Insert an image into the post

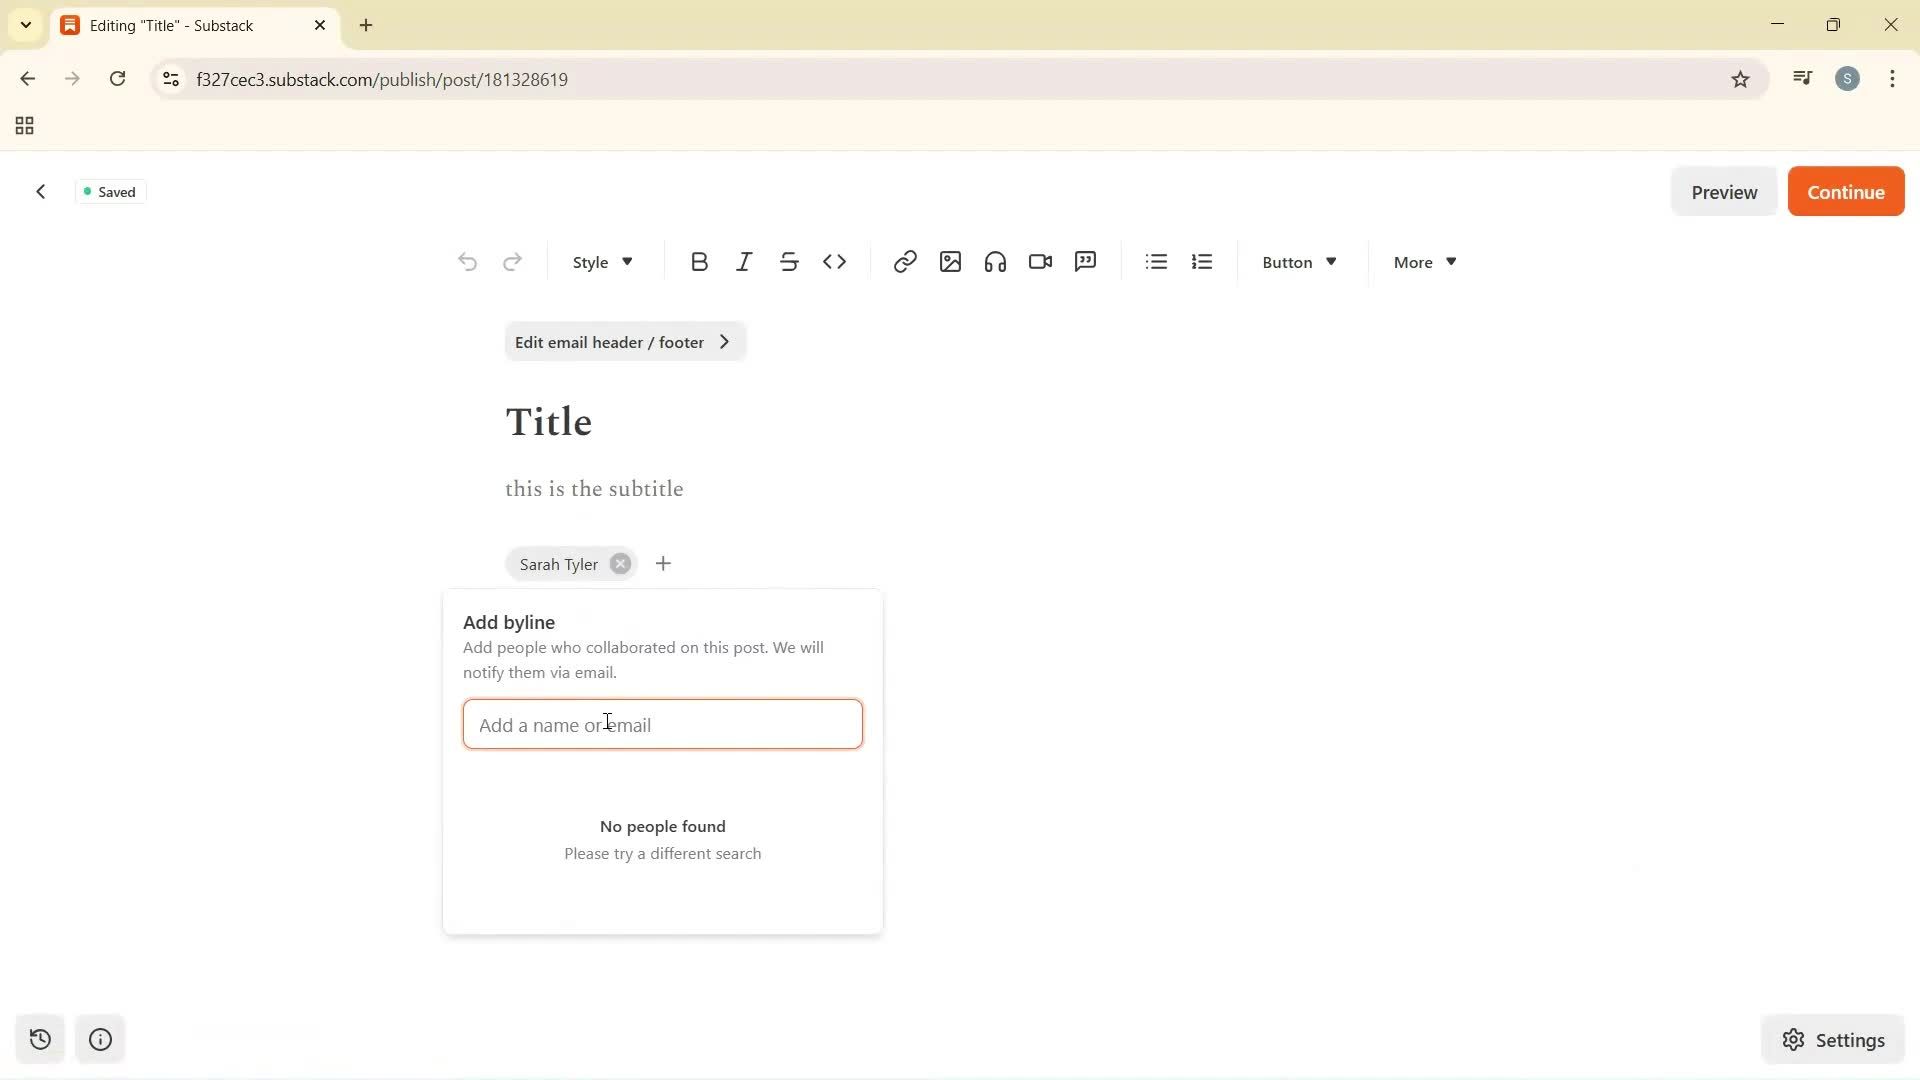click(949, 261)
